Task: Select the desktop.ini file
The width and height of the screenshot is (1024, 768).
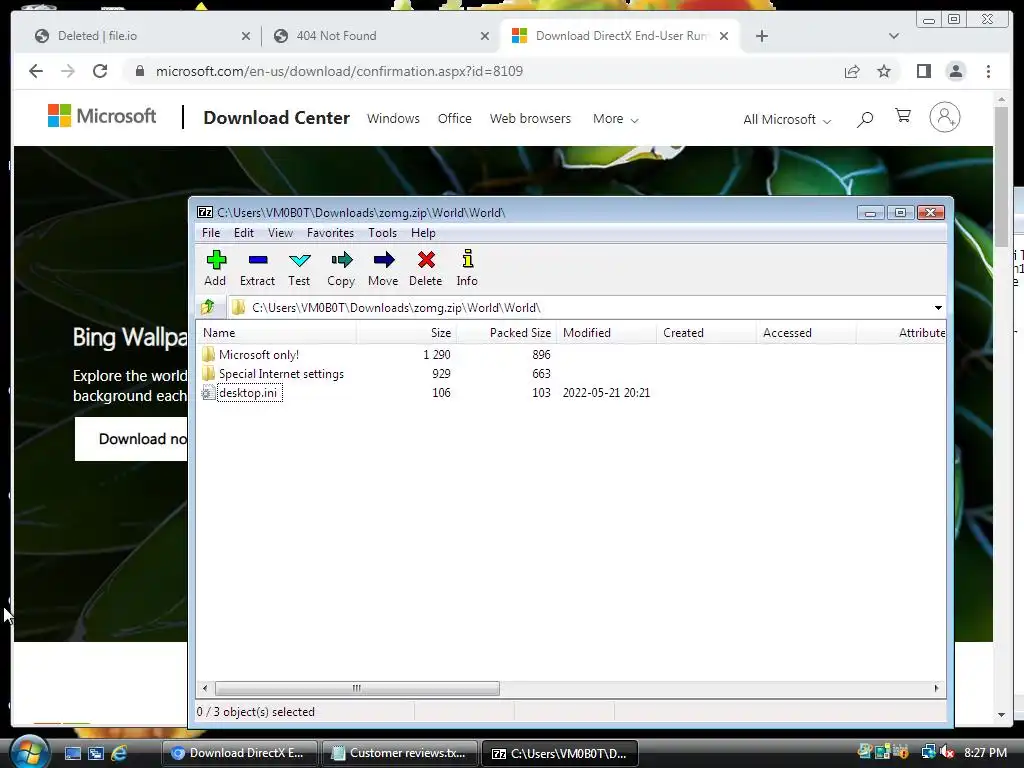Action: pyautogui.click(x=248, y=392)
